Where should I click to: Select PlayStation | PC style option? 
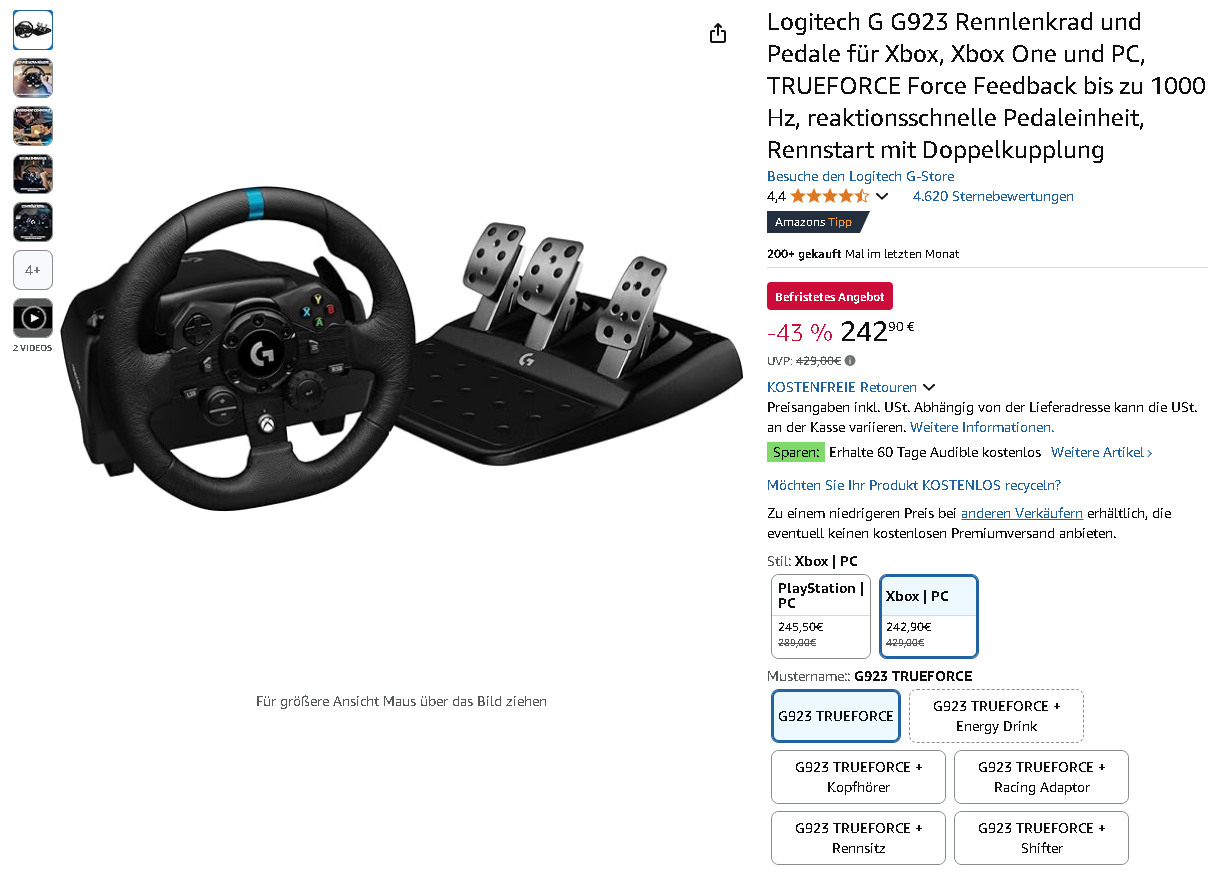tap(821, 616)
